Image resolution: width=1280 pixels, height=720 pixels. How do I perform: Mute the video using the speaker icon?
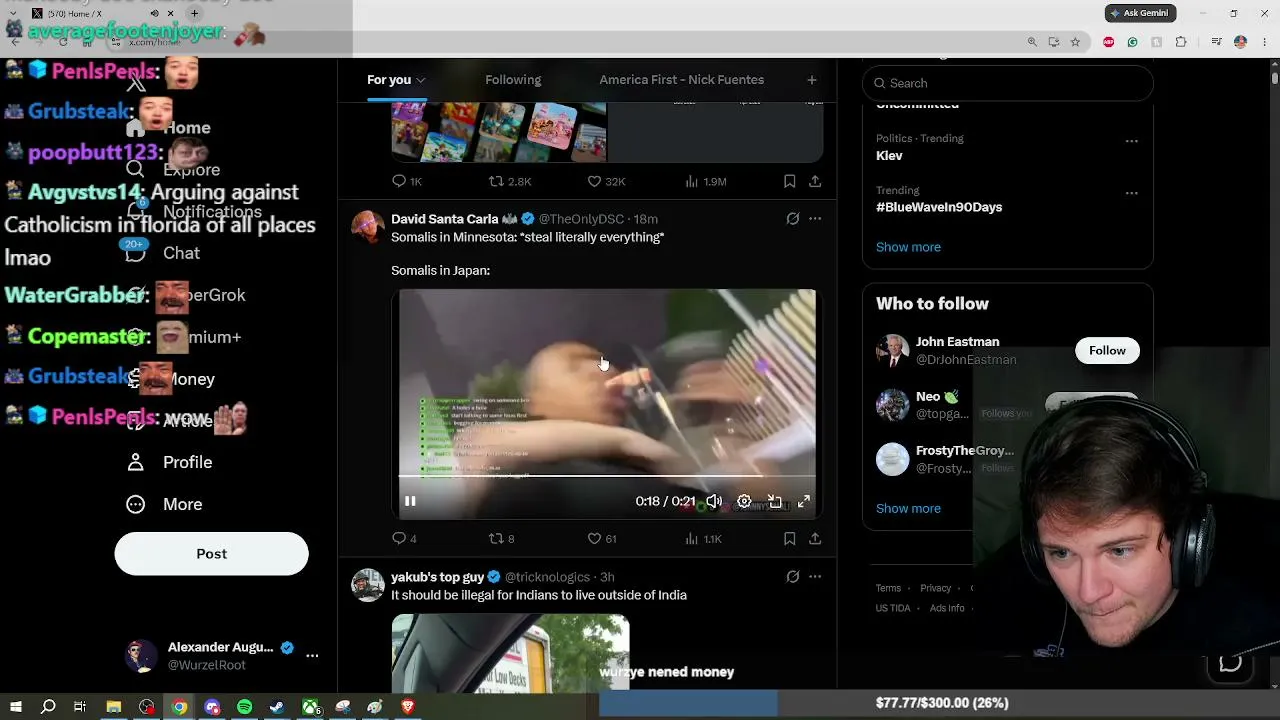pyautogui.click(x=714, y=501)
